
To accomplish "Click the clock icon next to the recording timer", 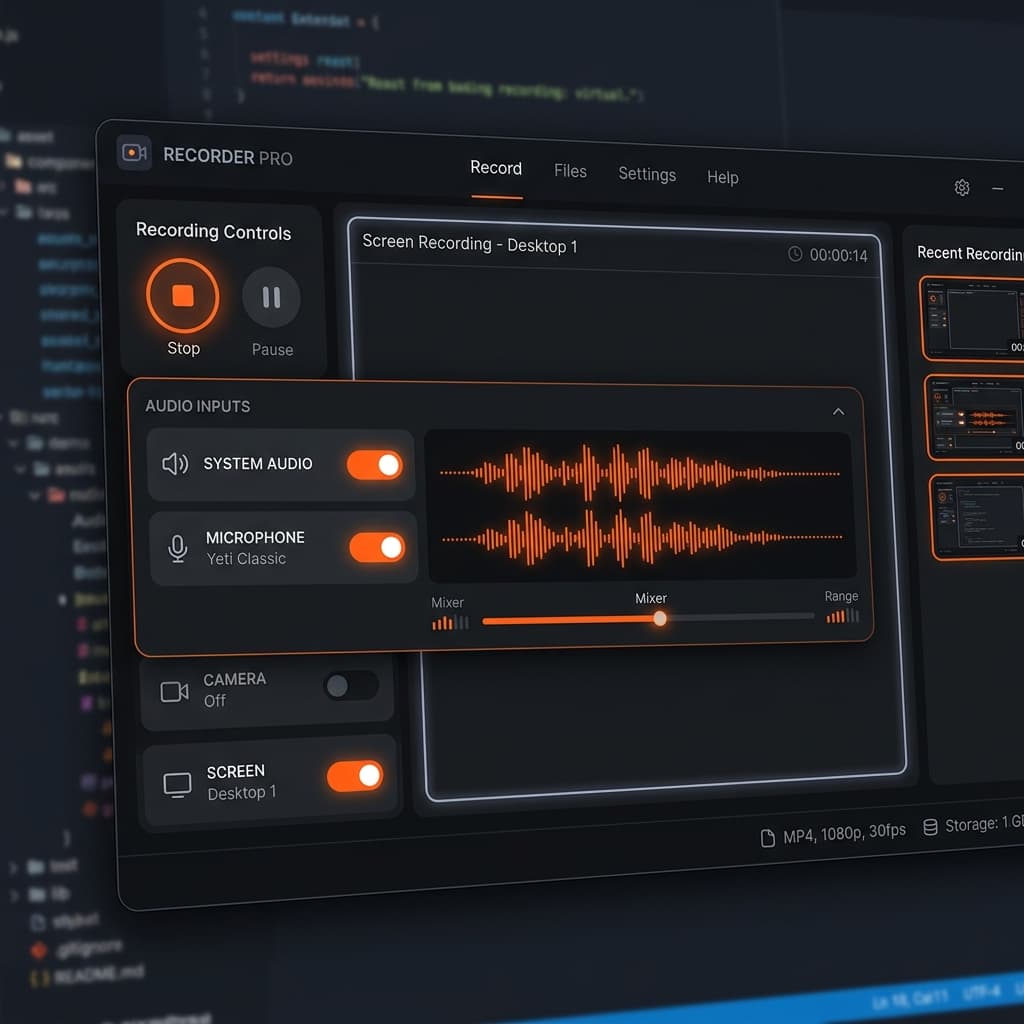I will click(795, 255).
